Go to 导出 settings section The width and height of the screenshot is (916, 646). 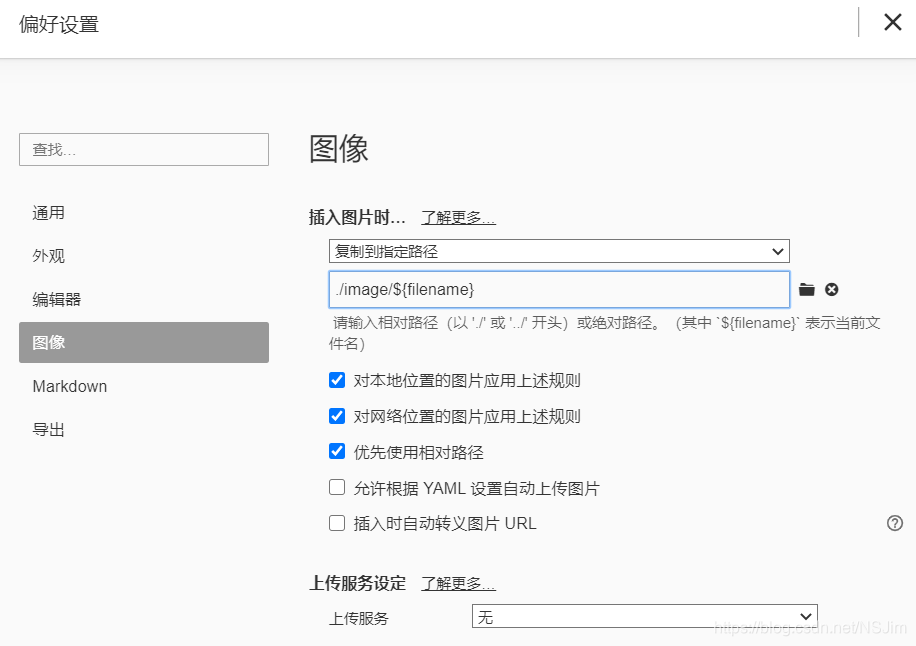click(144, 429)
